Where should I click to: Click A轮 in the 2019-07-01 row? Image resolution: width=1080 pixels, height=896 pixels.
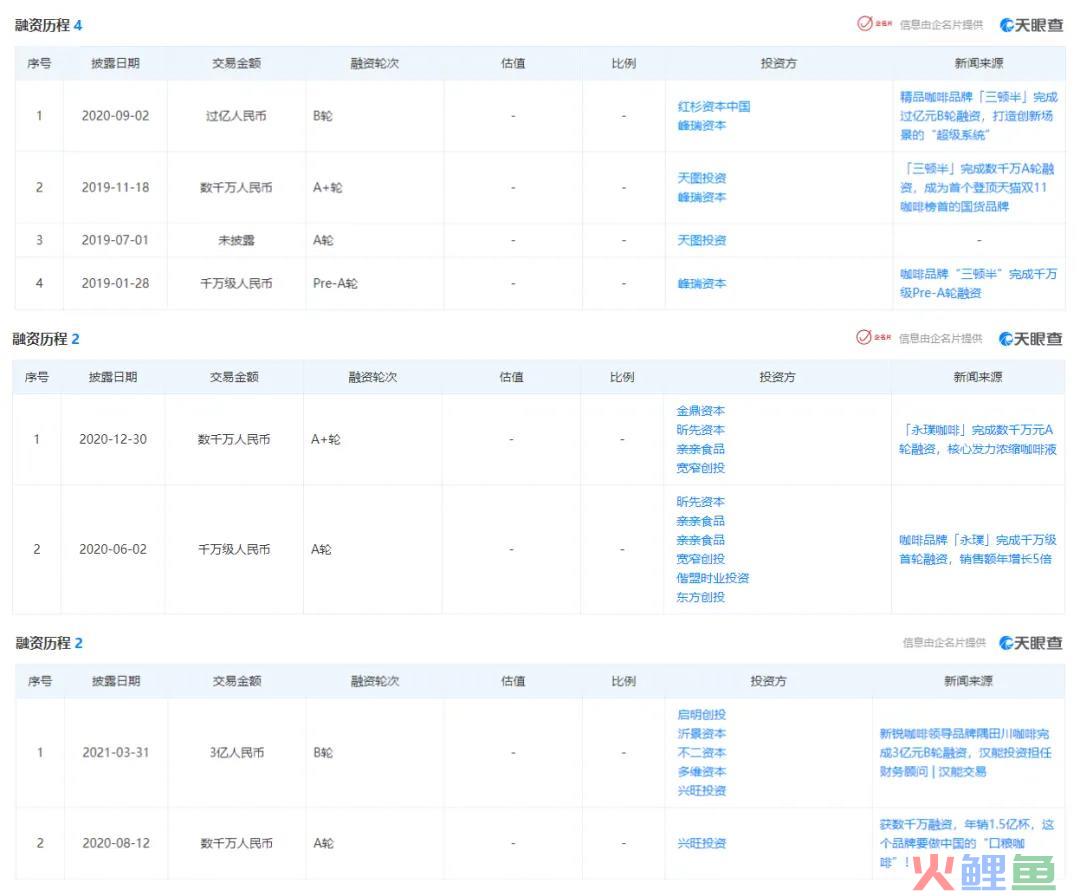(323, 240)
